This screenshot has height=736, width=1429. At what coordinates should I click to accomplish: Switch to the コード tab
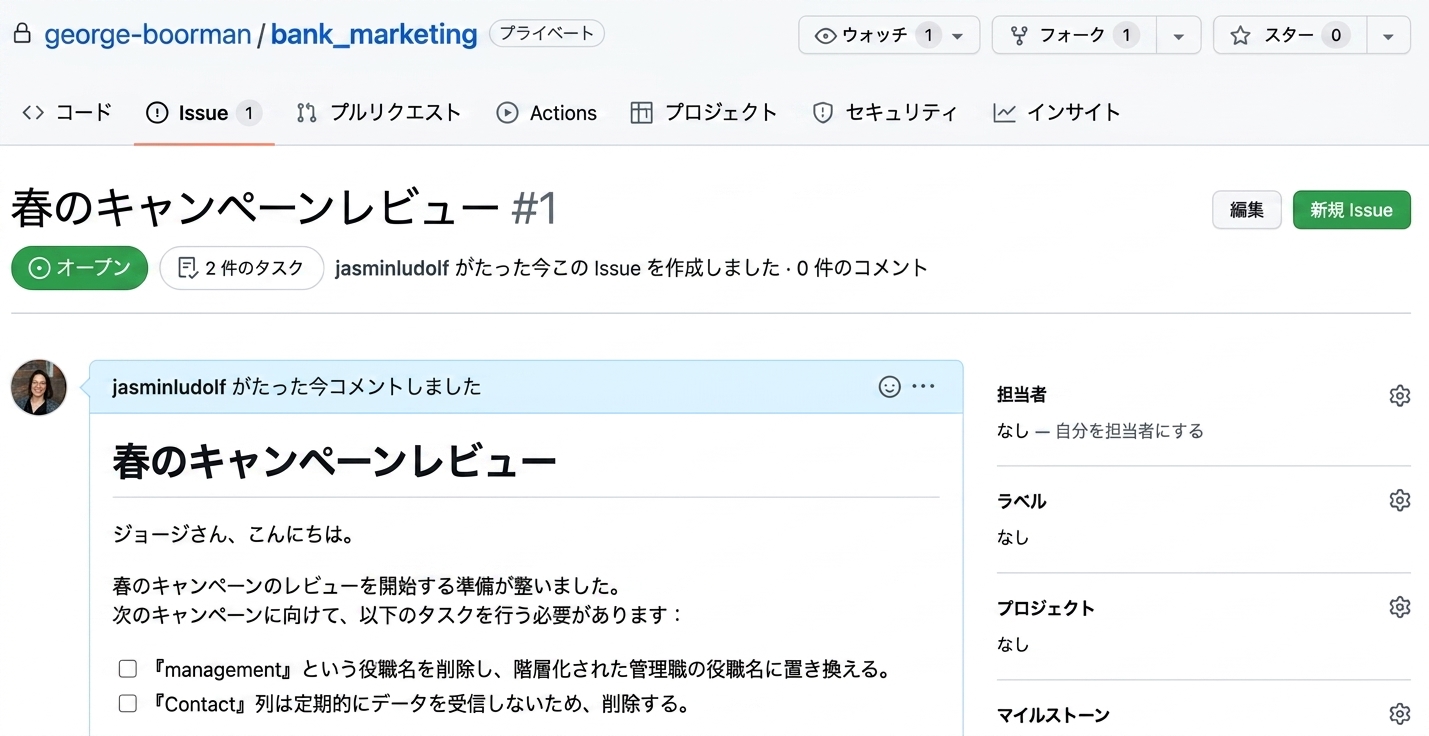click(66, 113)
